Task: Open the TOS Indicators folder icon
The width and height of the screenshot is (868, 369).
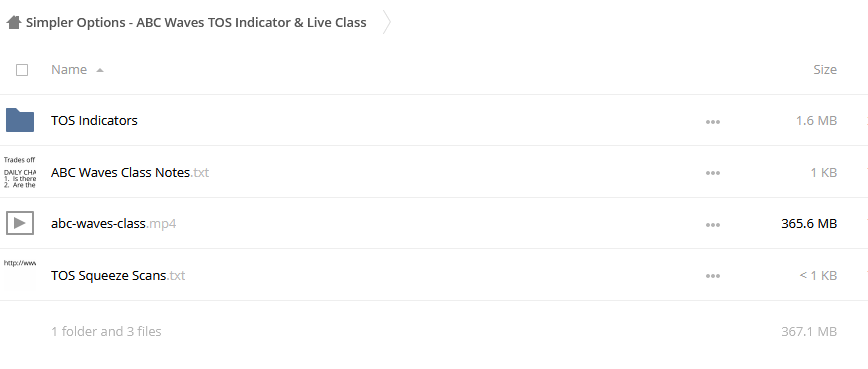Action: (20, 120)
